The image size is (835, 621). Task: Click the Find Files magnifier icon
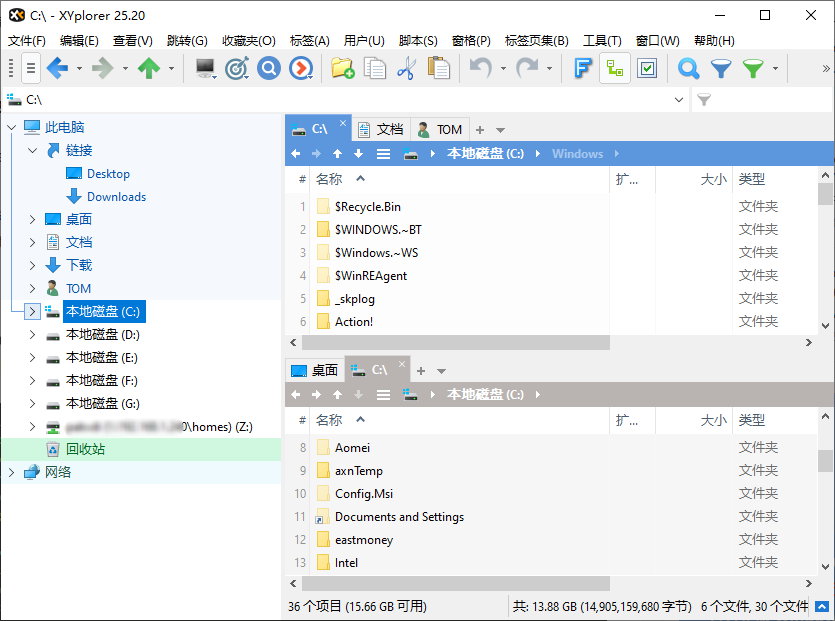click(x=688, y=68)
